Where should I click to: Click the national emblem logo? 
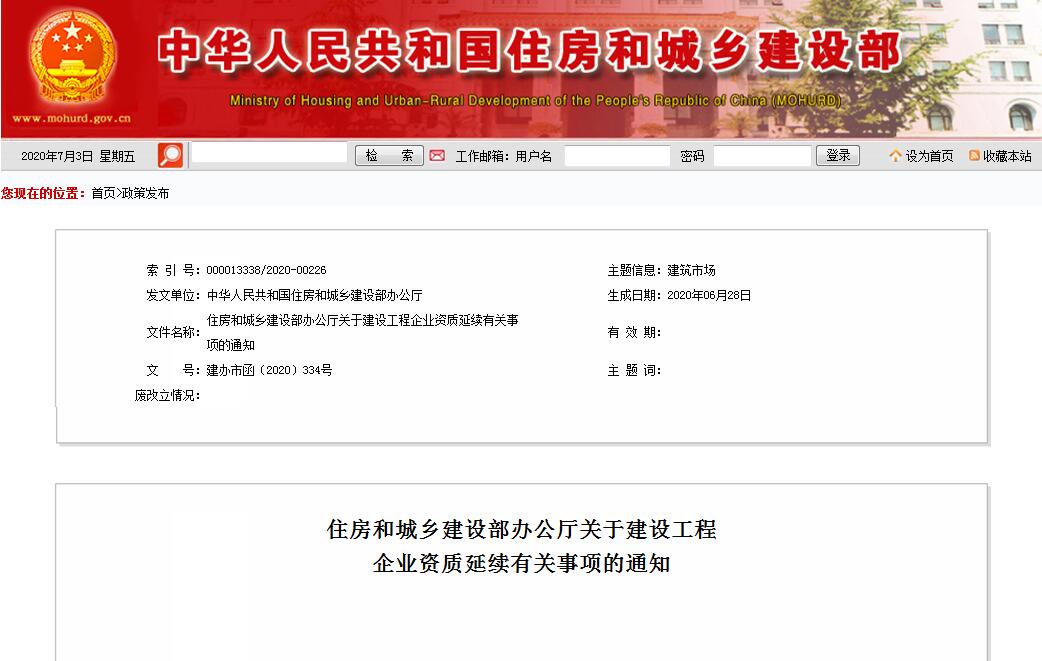(x=72, y=58)
